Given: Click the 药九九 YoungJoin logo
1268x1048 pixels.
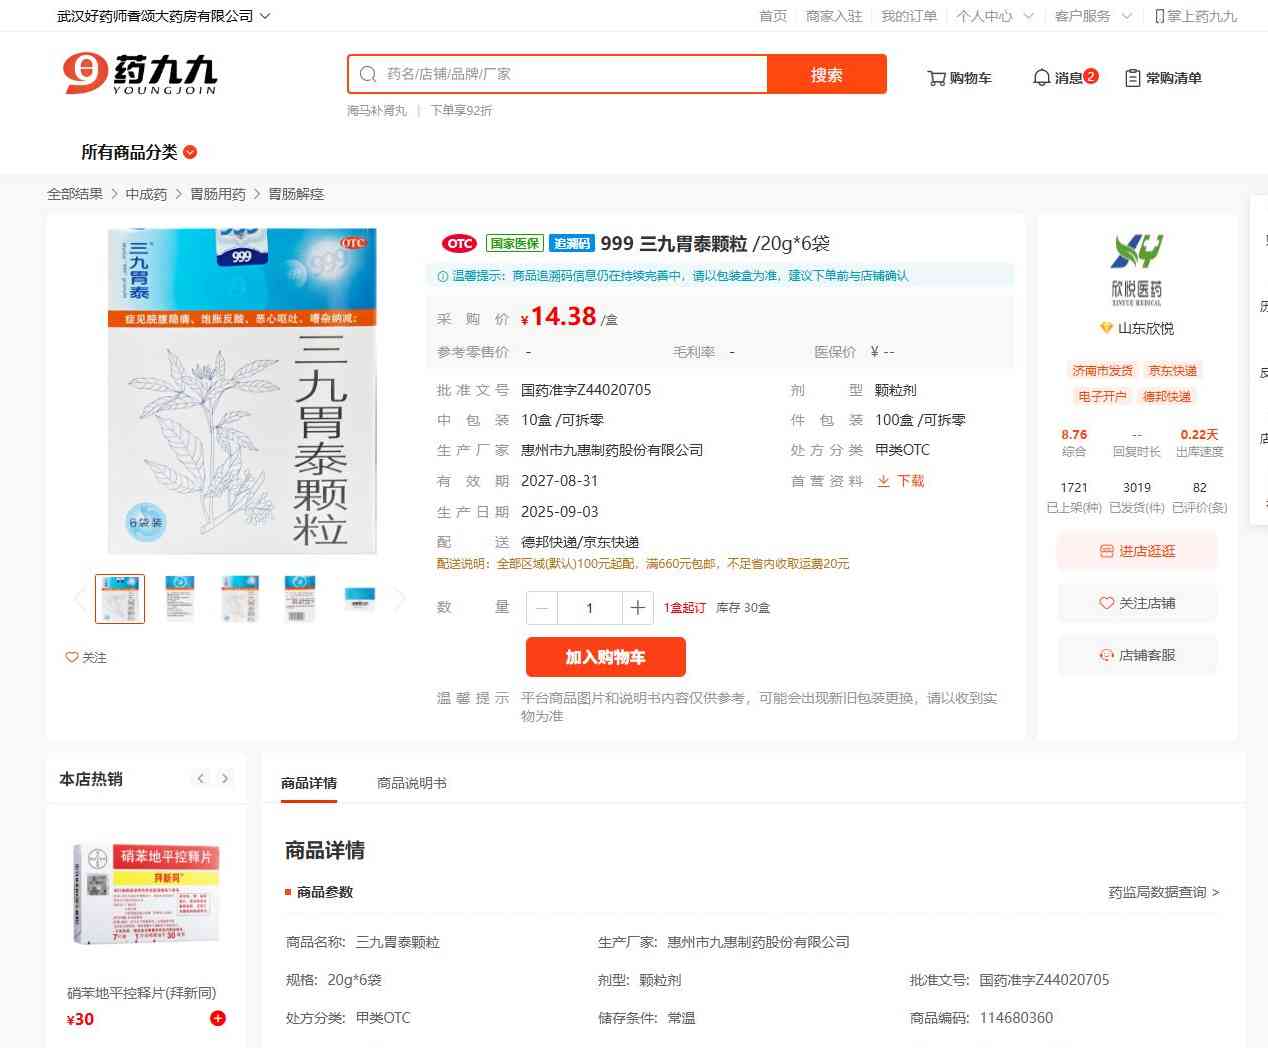Looking at the screenshot, I should click(x=140, y=74).
